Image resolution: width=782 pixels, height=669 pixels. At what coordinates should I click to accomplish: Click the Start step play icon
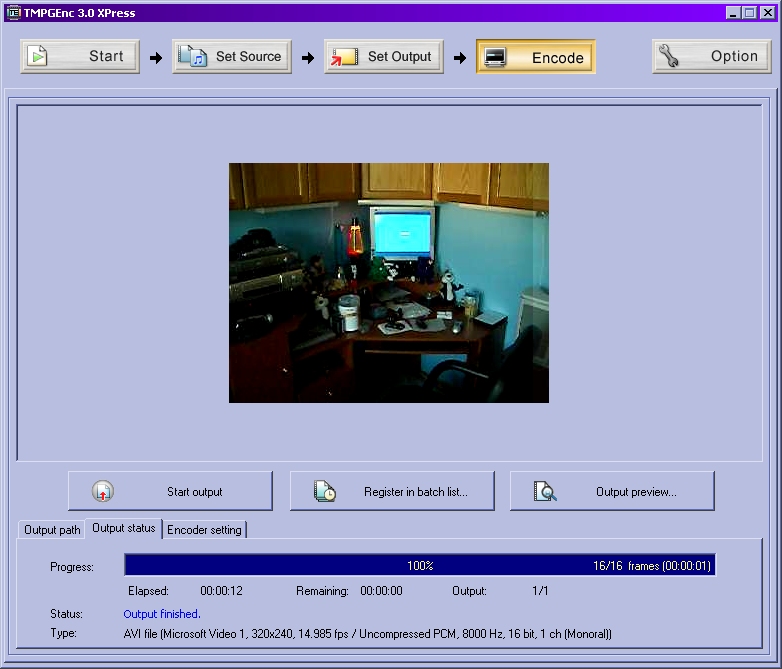click(37, 56)
